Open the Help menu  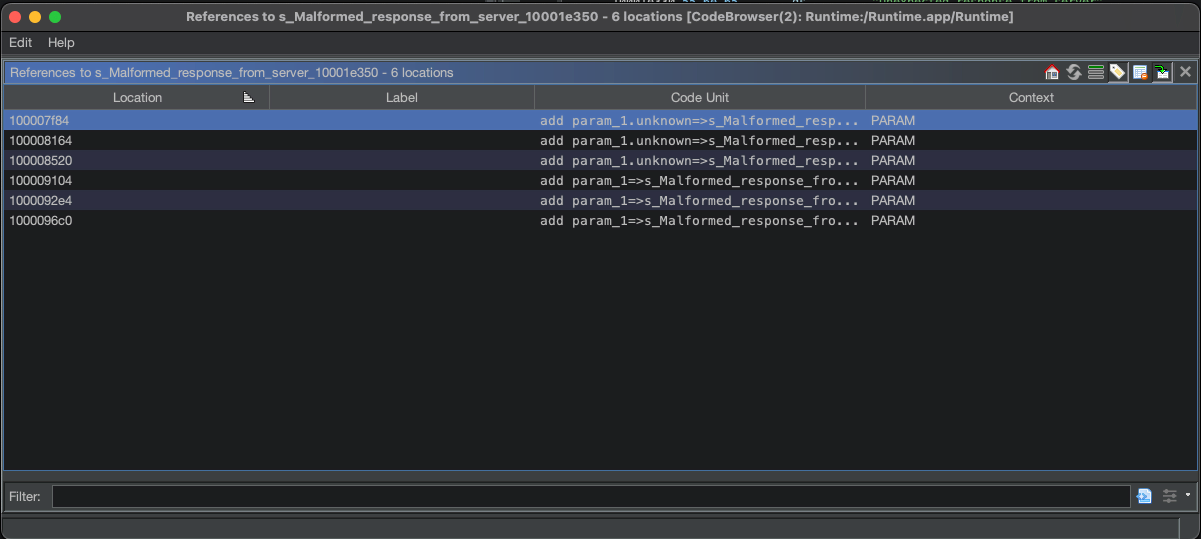(x=61, y=43)
